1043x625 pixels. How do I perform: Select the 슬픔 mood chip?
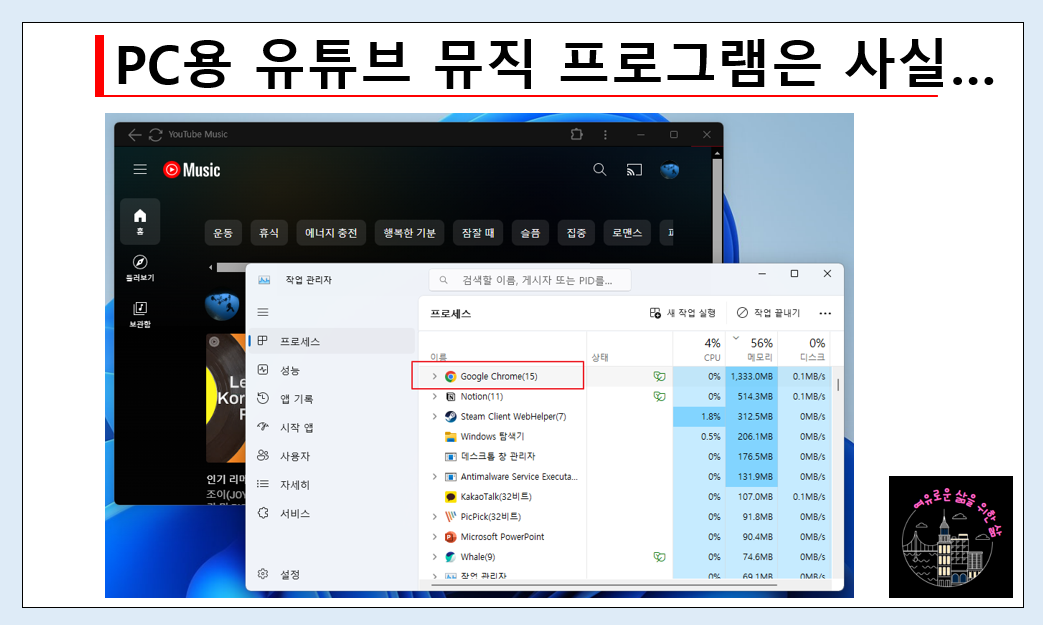(530, 233)
